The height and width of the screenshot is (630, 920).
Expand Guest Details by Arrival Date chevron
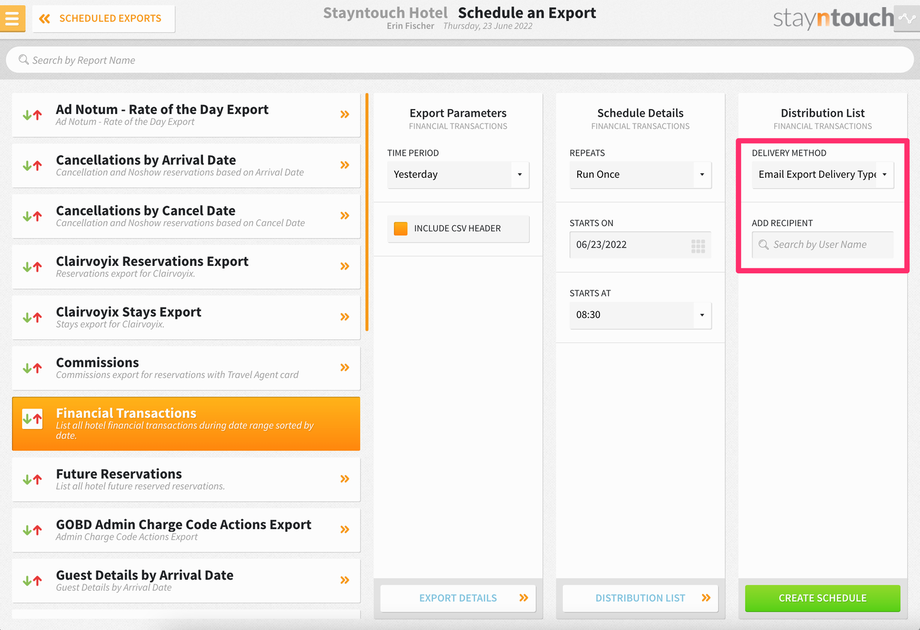pyautogui.click(x=345, y=580)
